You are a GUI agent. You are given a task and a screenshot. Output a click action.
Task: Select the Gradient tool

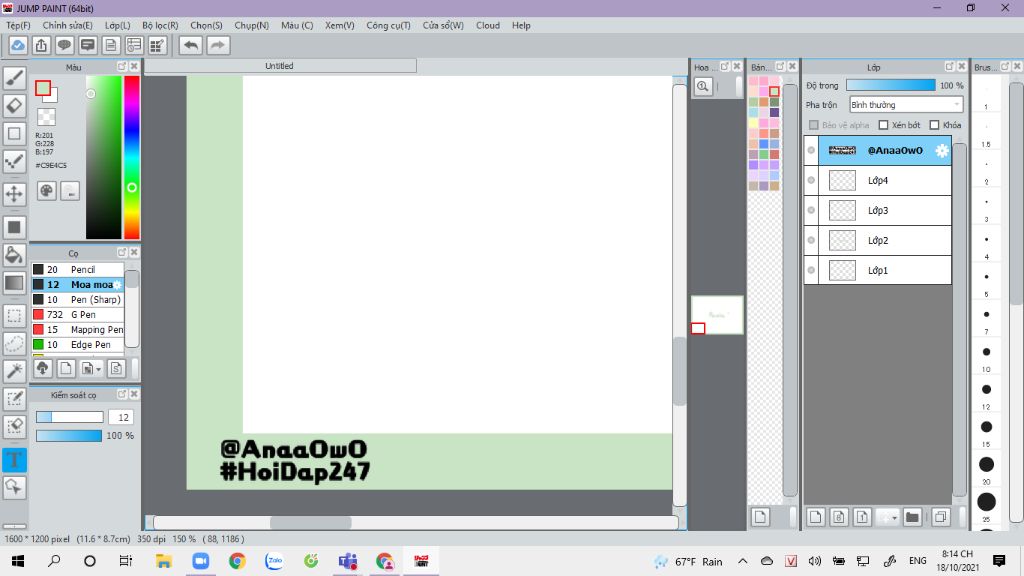(x=14, y=283)
